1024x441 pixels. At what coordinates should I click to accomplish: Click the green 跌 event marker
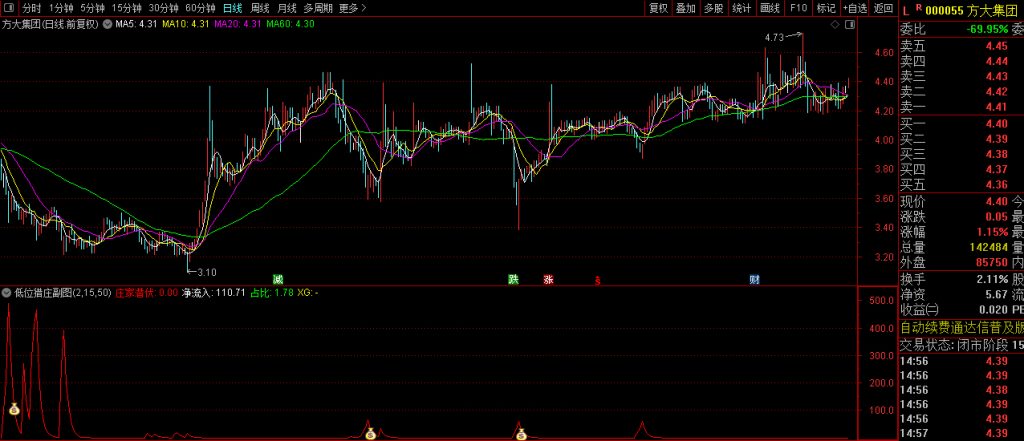click(514, 279)
